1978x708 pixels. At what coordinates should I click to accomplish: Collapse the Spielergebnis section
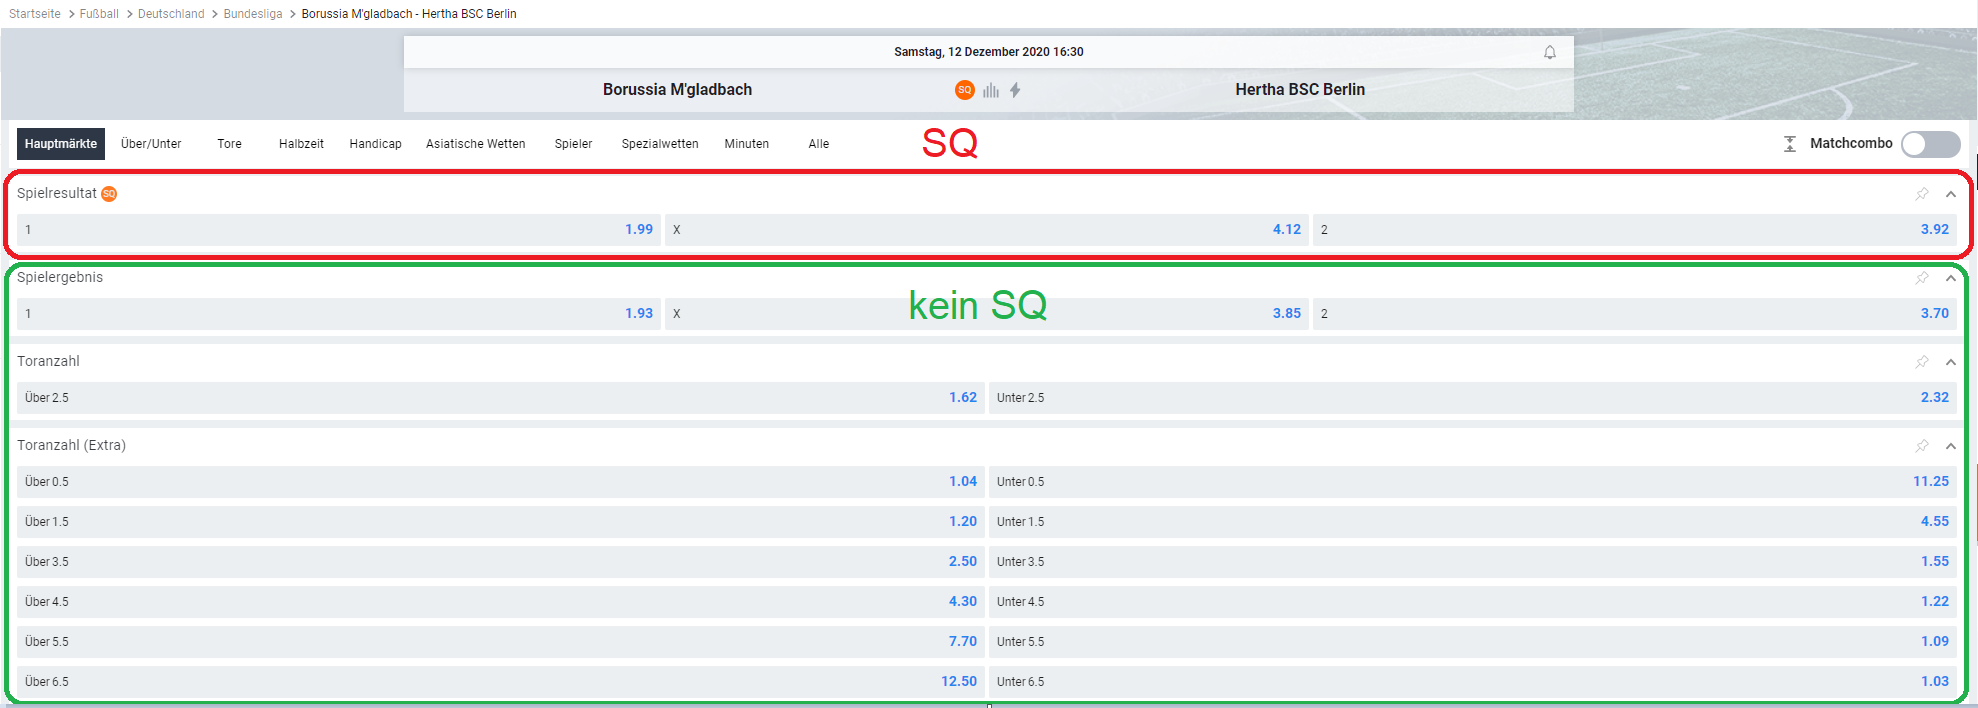tap(1950, 278)
